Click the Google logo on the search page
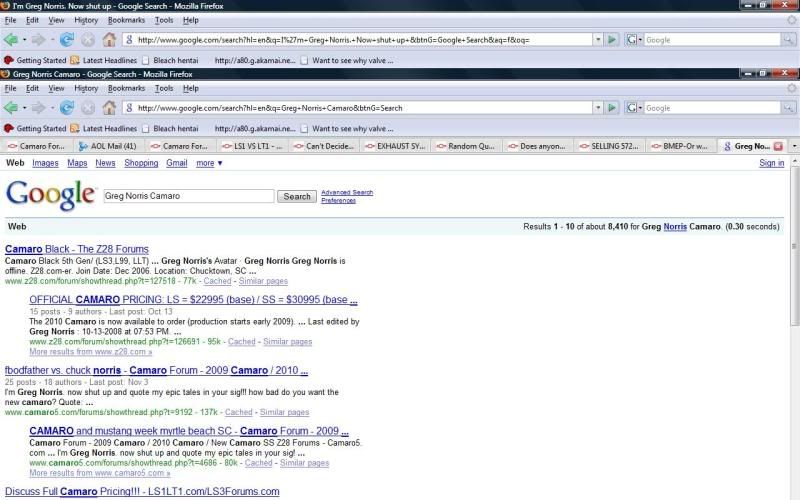The width and height of the screenshot is (800, 500). (50, 195)
